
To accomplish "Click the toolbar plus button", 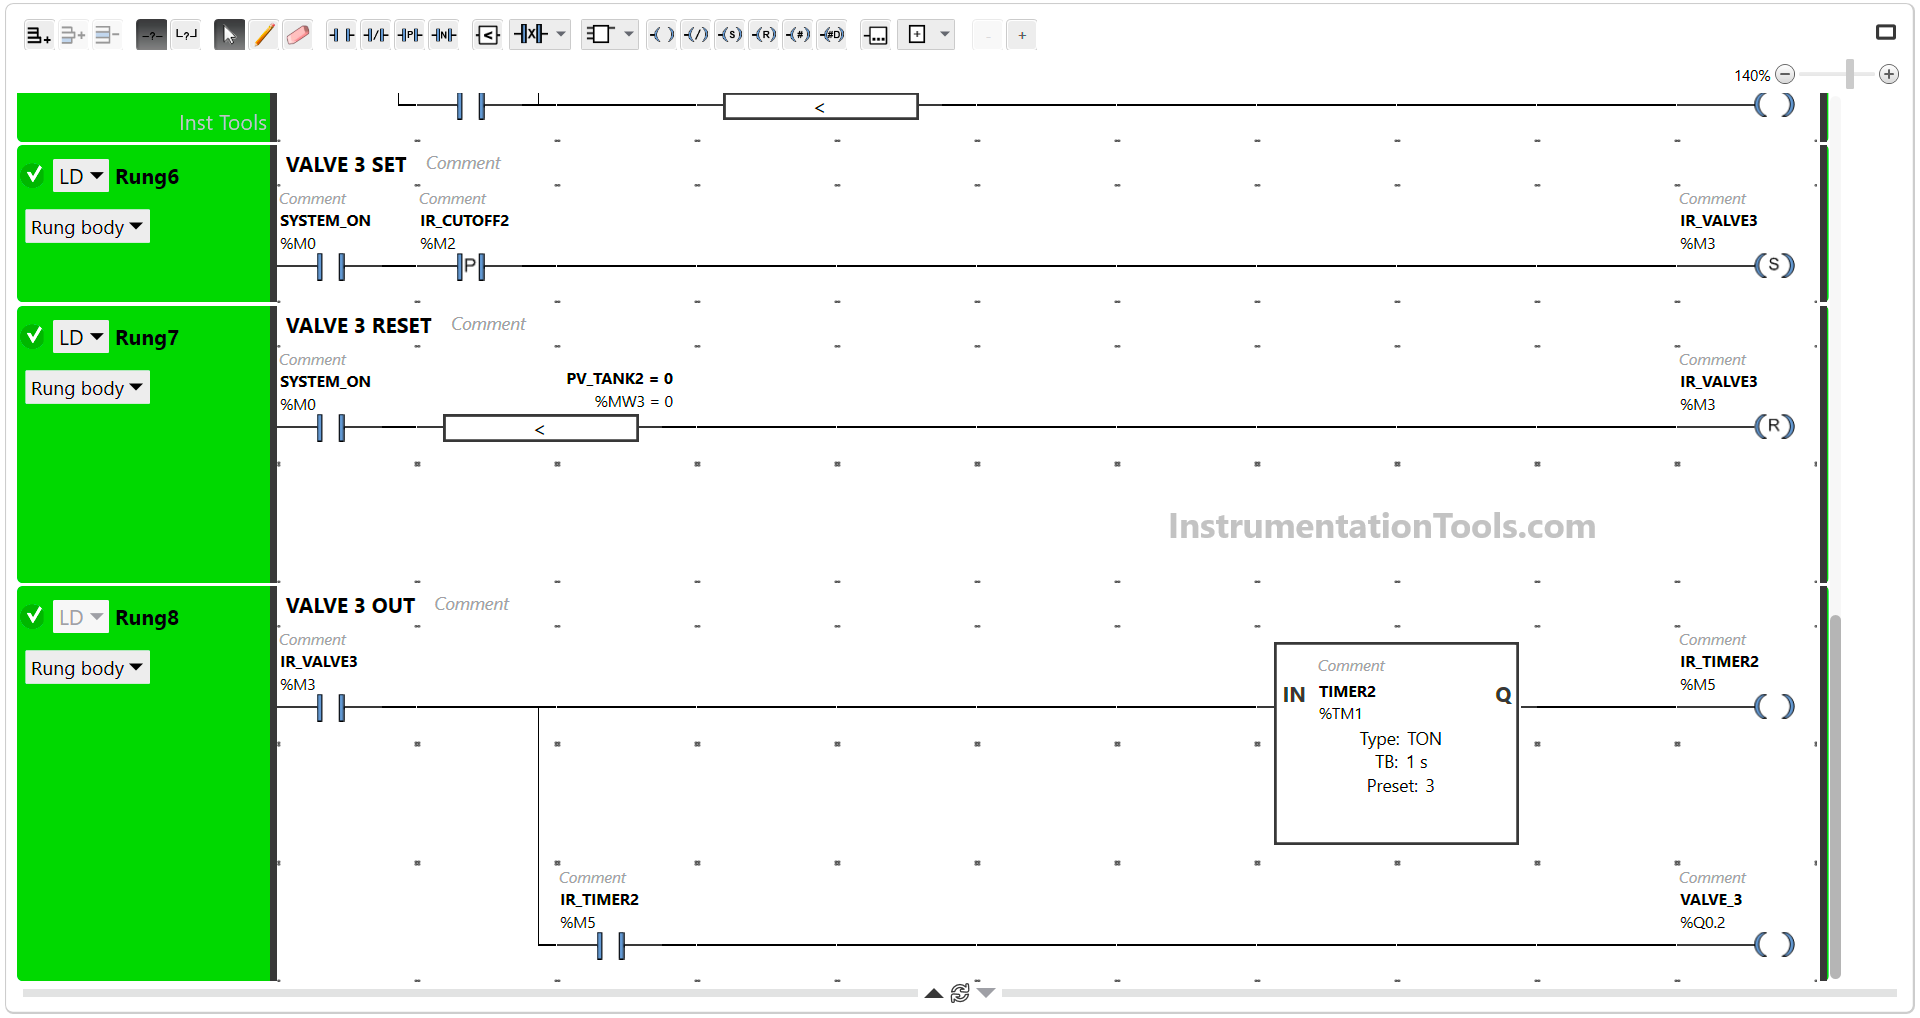I will pyautogui.click(x=1022, y=35).
